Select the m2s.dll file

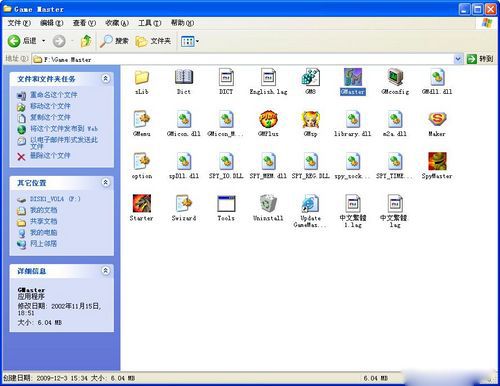coord(395,119)
